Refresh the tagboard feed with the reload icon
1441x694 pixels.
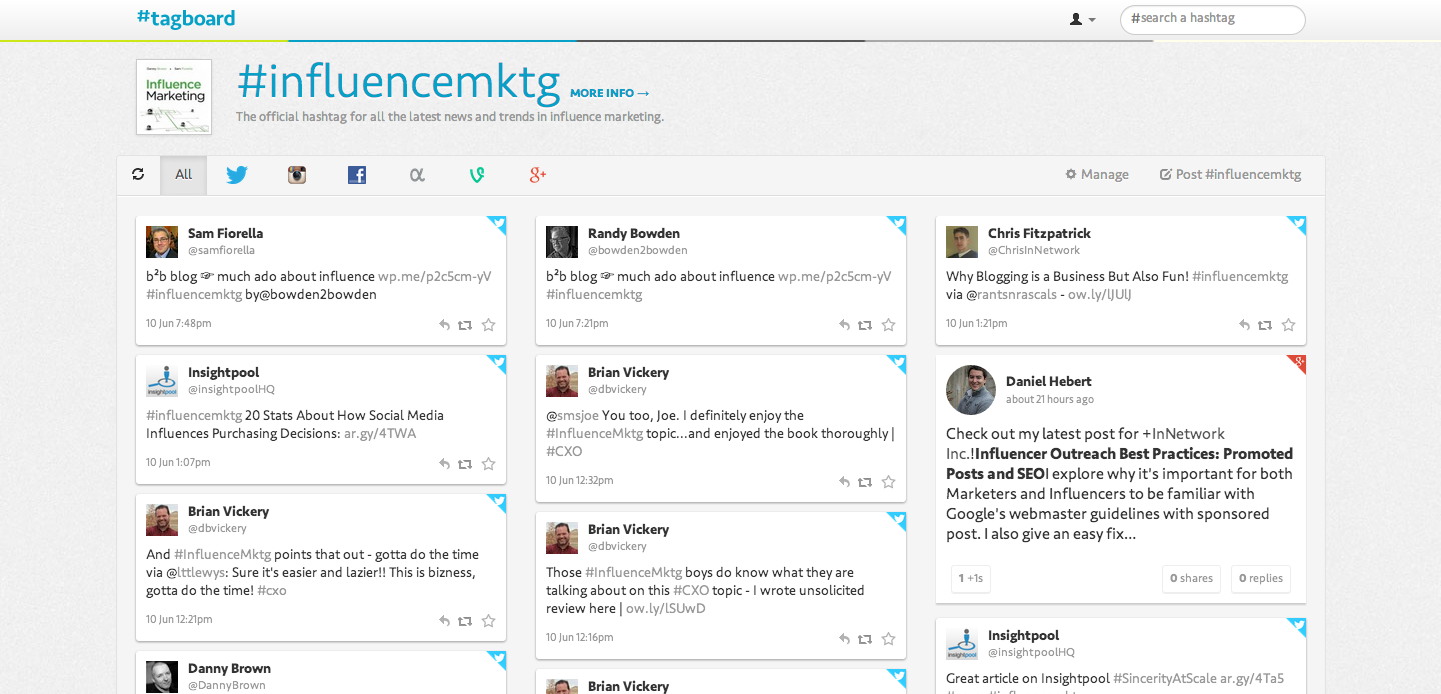138,174
